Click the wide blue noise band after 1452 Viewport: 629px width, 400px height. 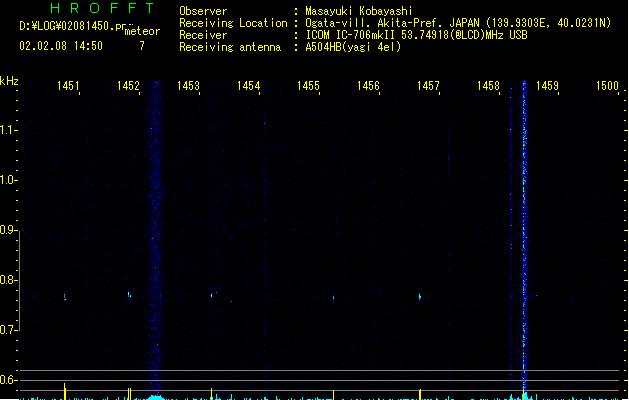[156, 237]
